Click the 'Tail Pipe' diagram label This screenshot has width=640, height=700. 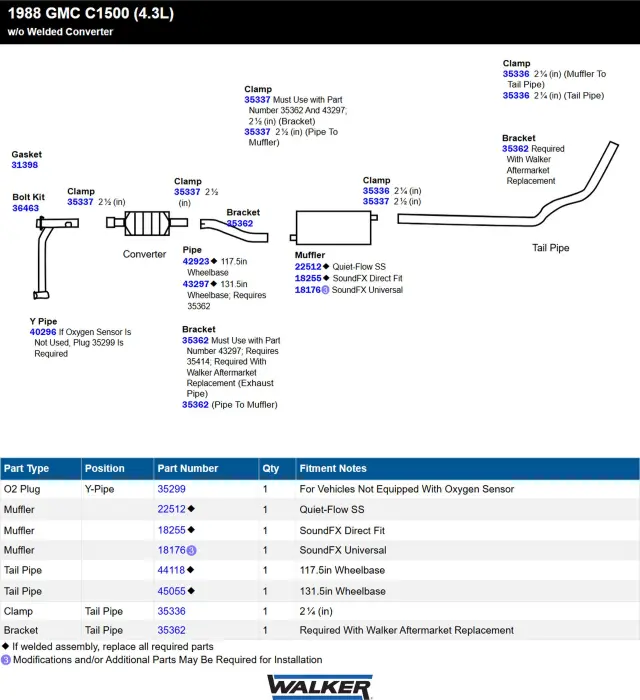click(x=550, y=248)
